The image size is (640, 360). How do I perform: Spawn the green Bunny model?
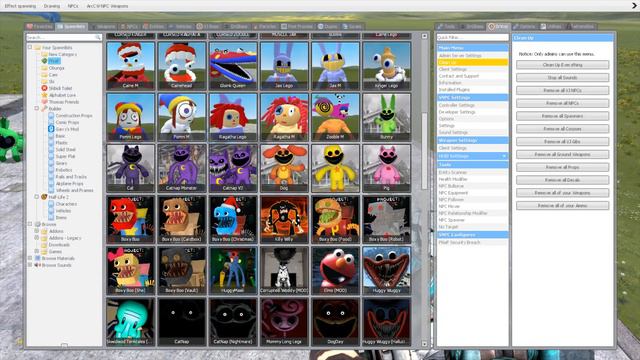(387, 117)
